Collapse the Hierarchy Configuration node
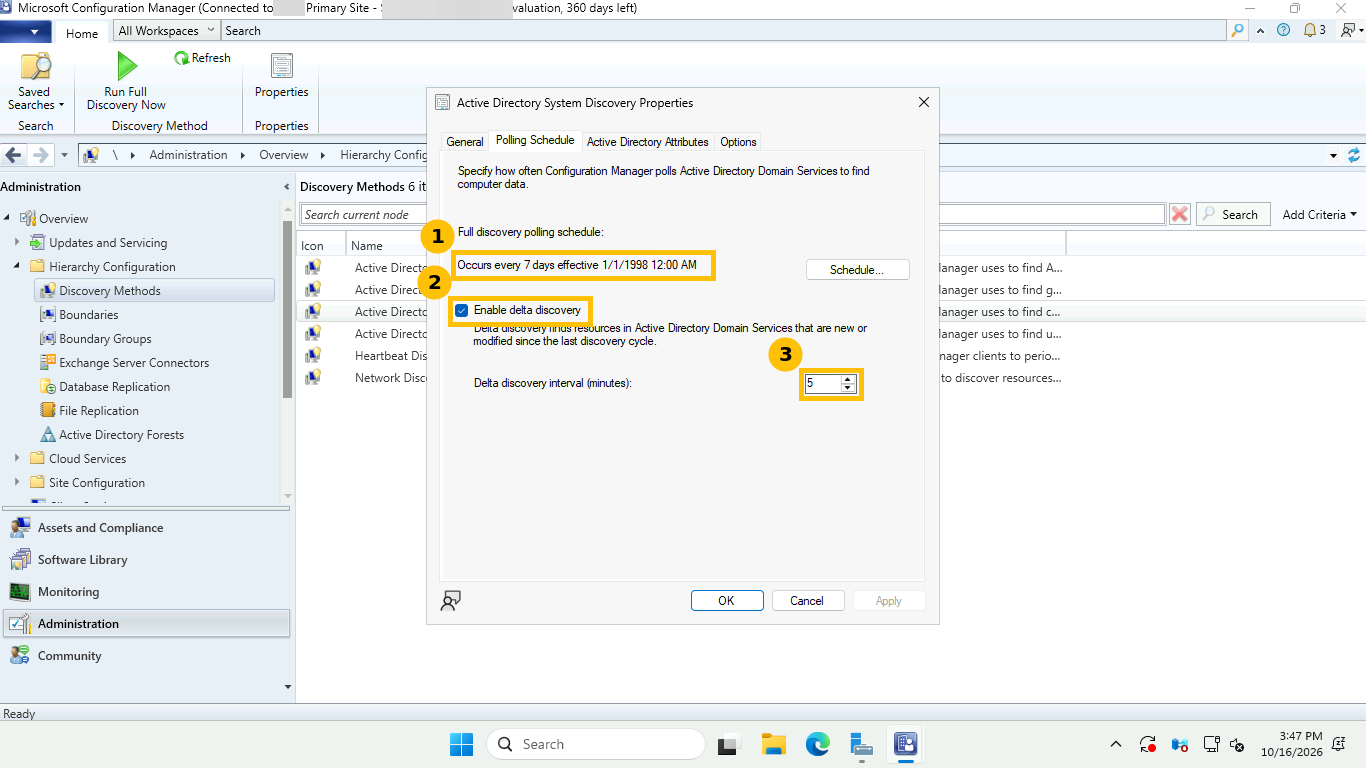This screenshot has width=1366, height=768. tap(17, 266)
